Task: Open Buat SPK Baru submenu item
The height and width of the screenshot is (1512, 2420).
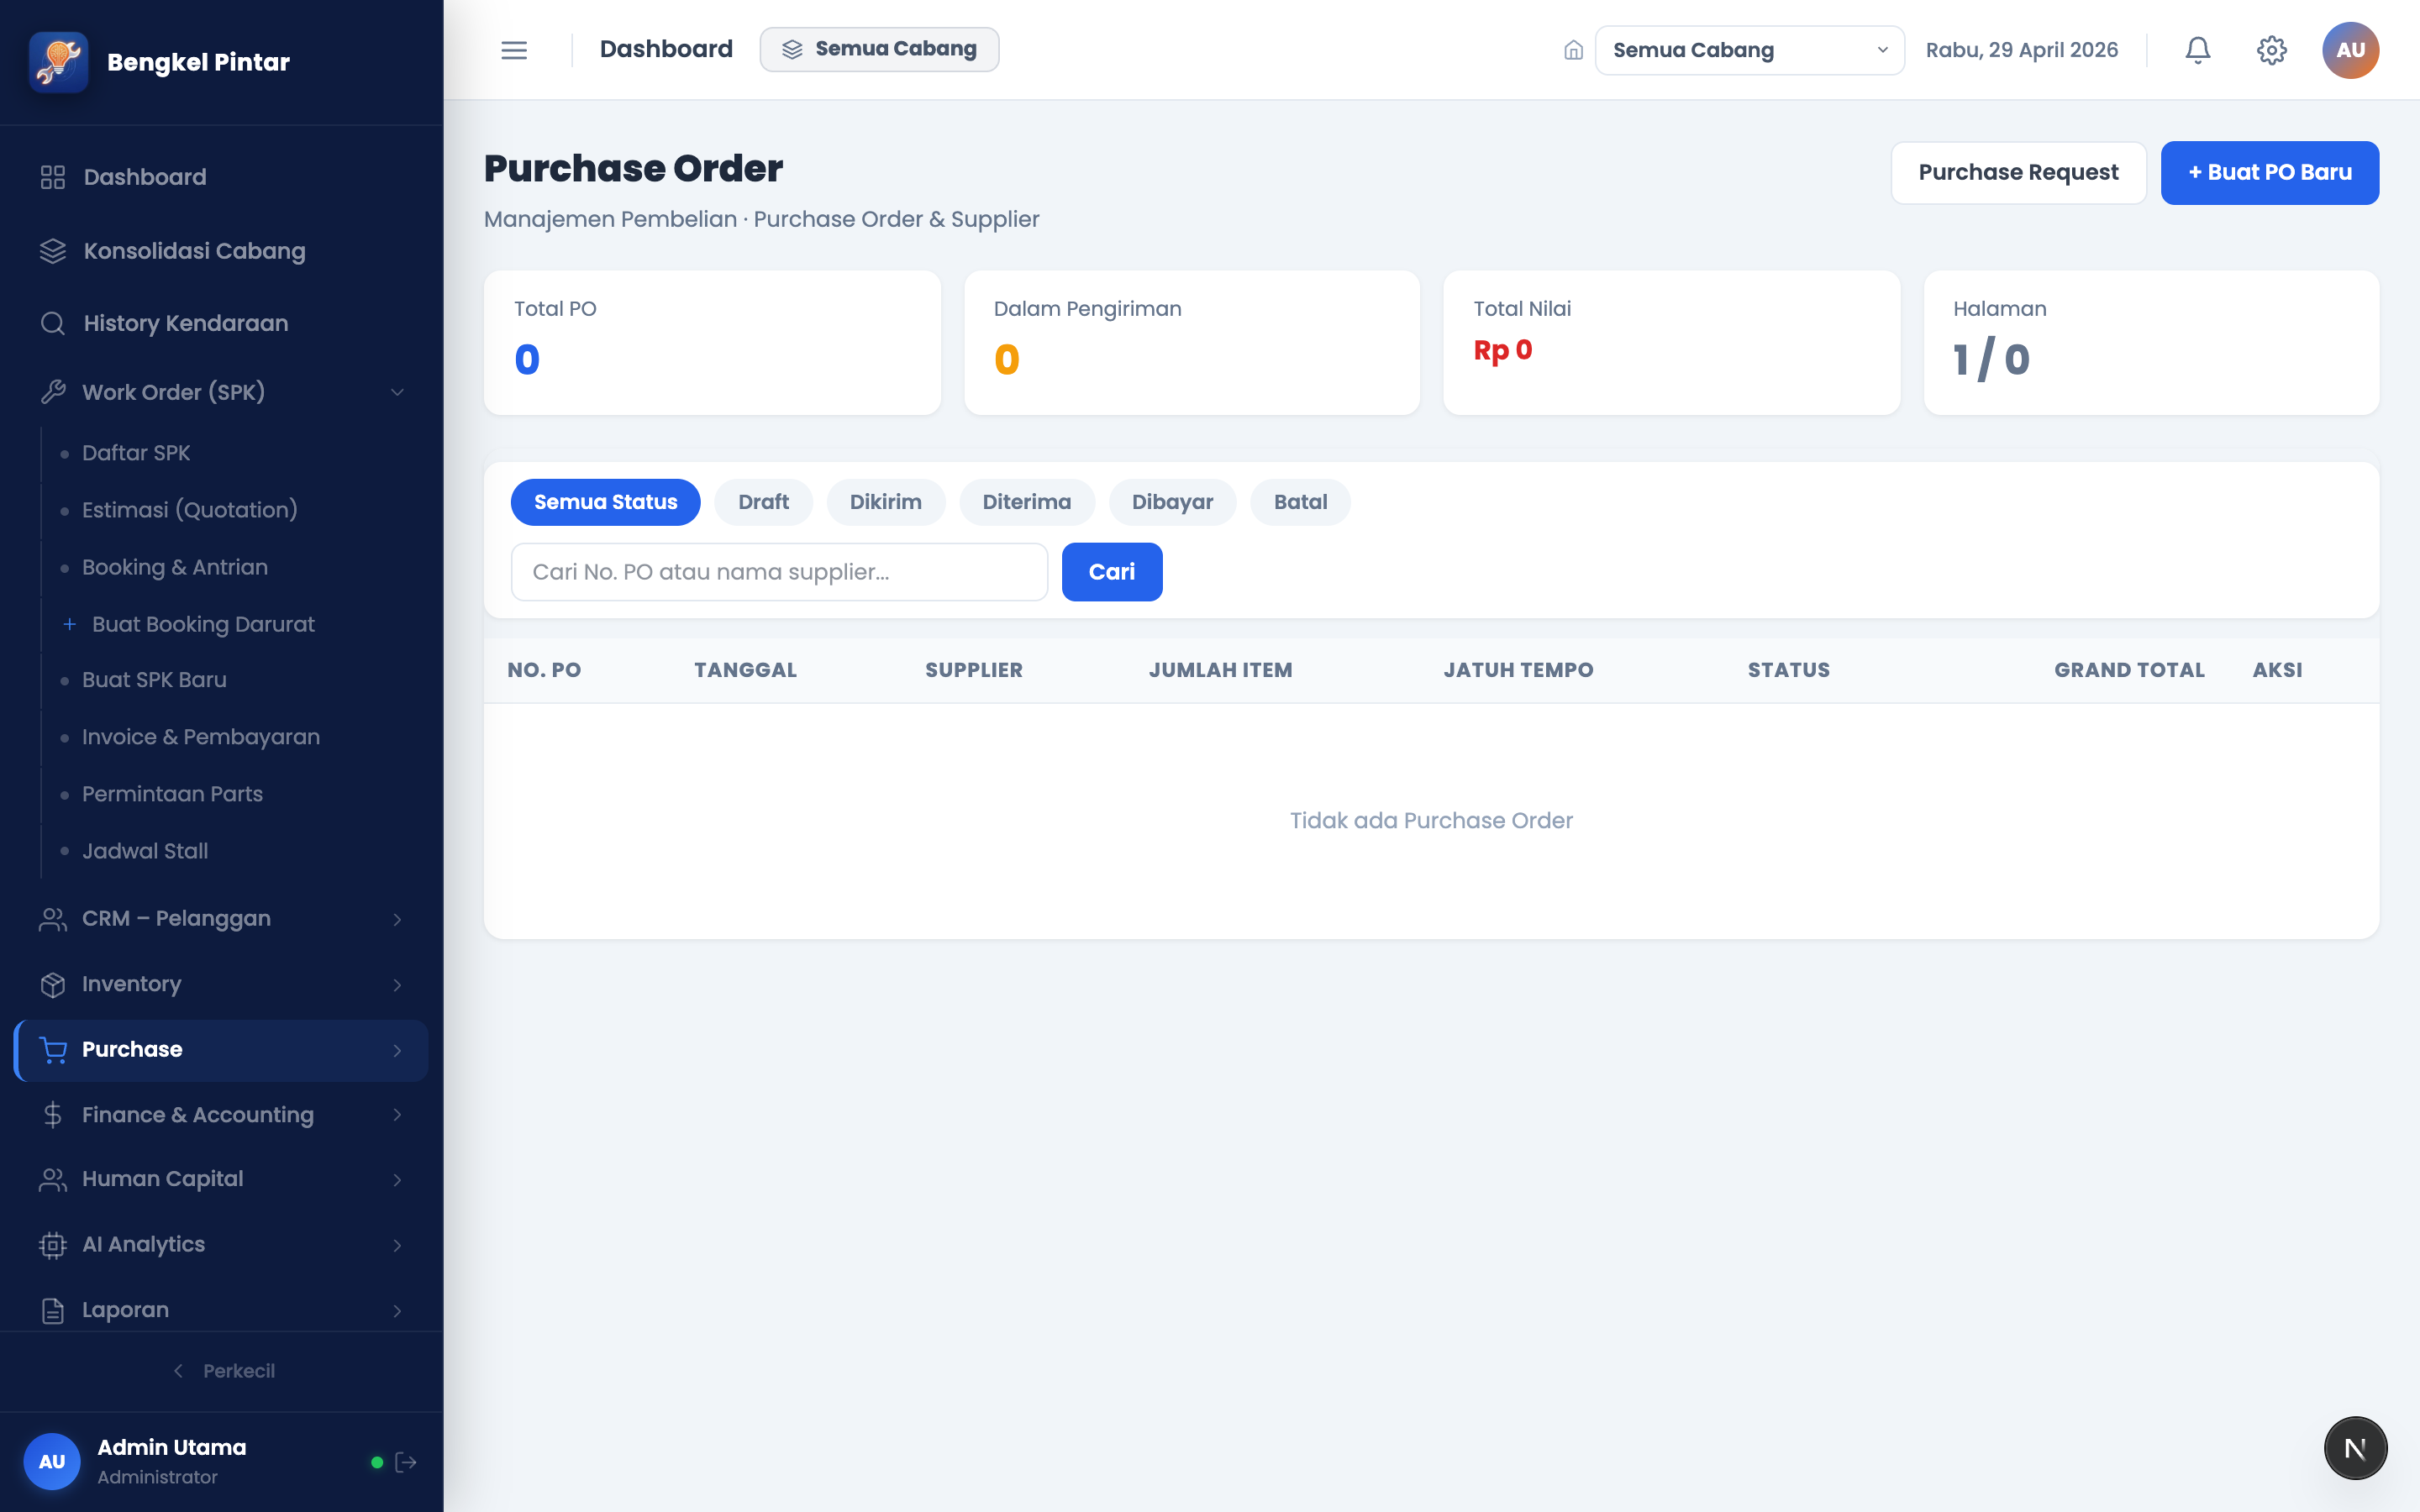Action: tap(154, 680)
